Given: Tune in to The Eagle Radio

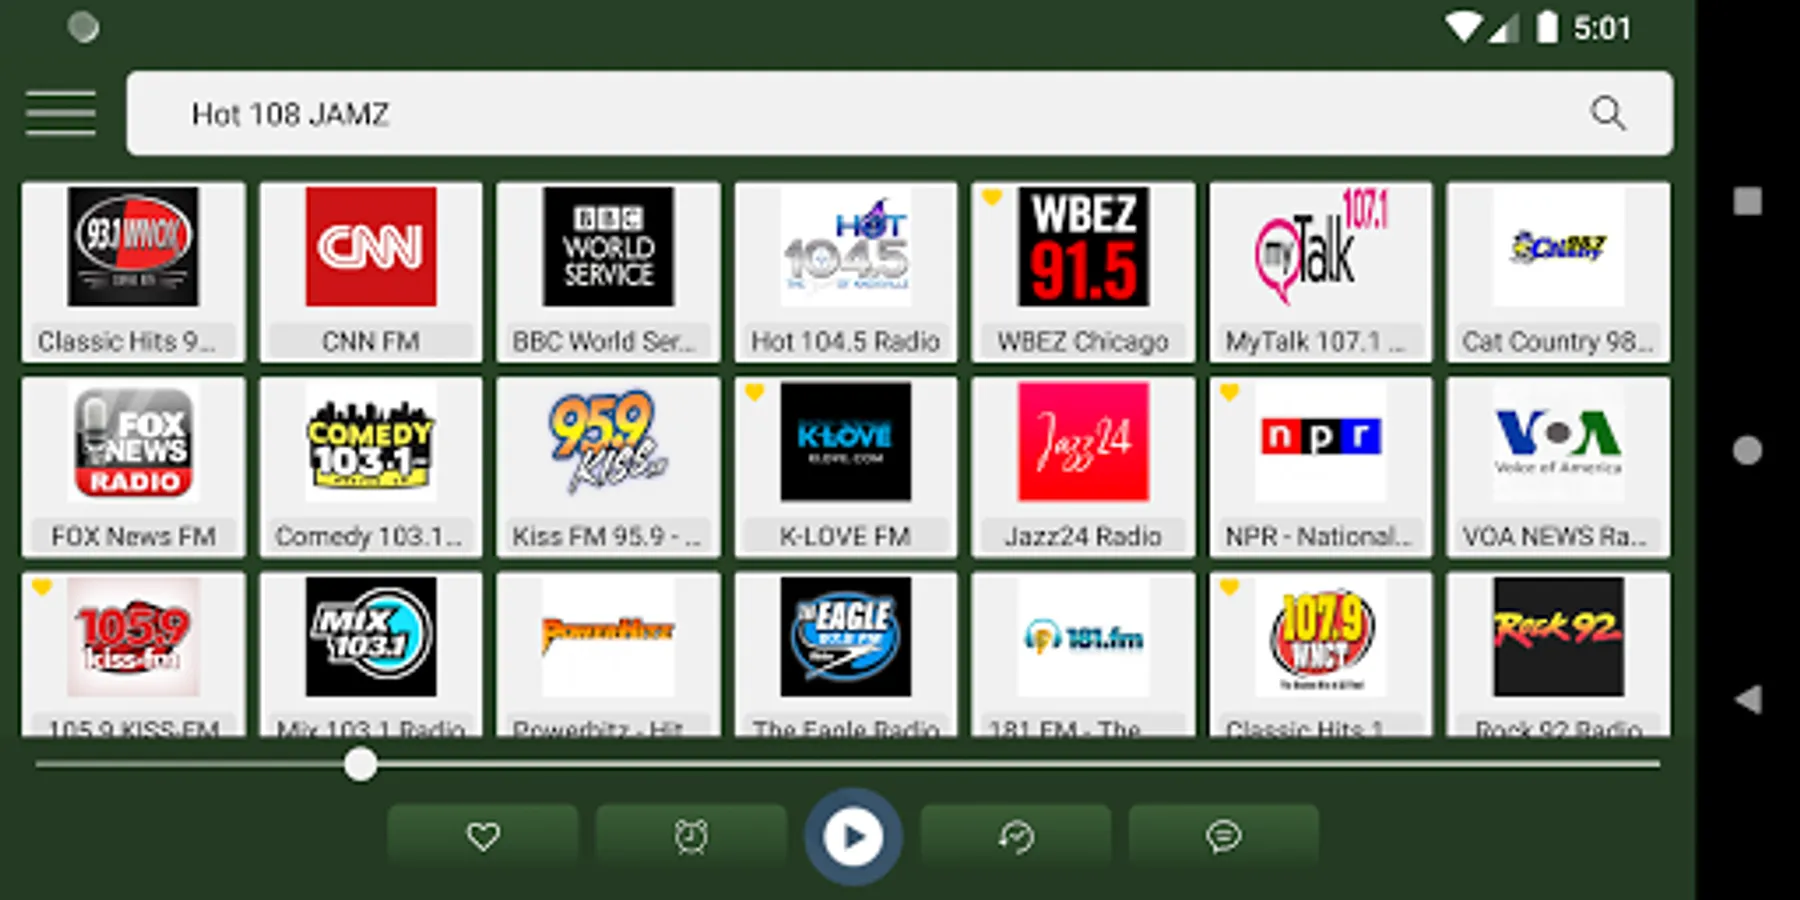Looking at the screenshot, I should point(846,654).
